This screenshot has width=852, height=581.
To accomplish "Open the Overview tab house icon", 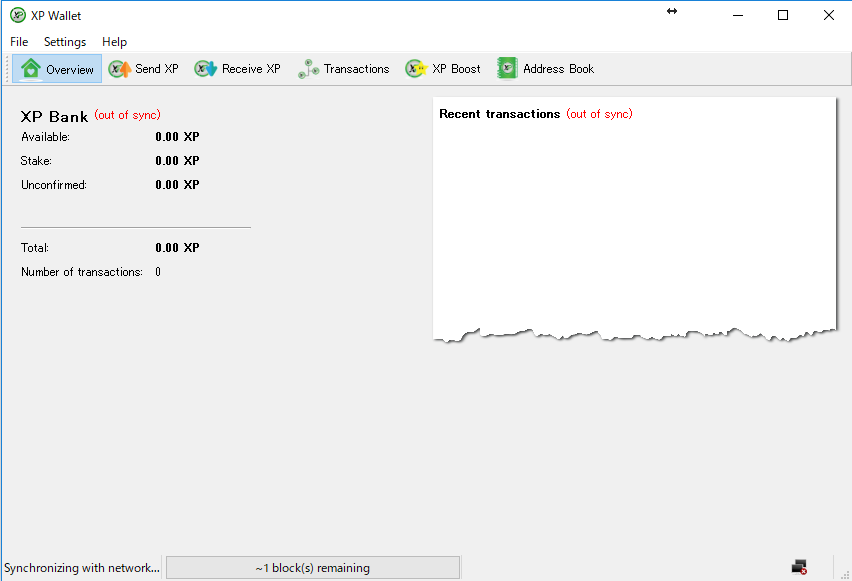I will coord(31,69).
